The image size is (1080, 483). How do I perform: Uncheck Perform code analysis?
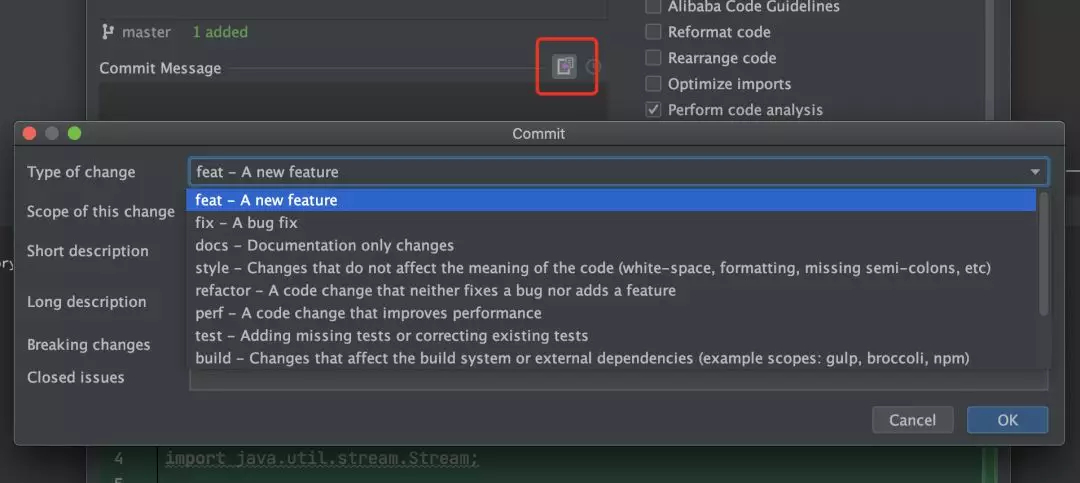(x=653, y=110)
